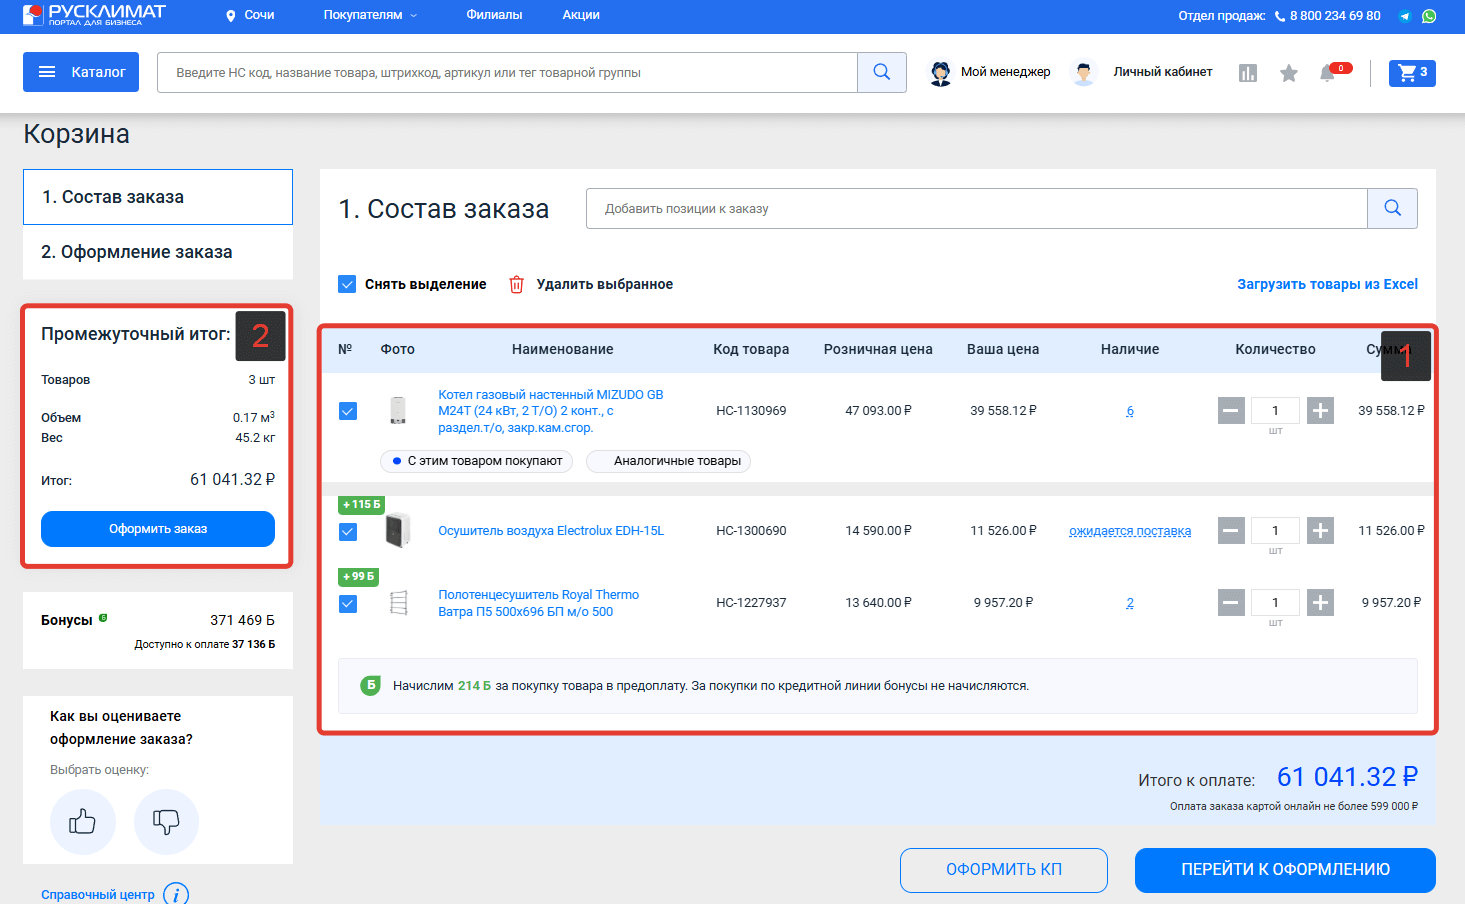This screenshot has height=904, width=1465.
Task: Click product code НС-1227937
Action: point(751,603)
